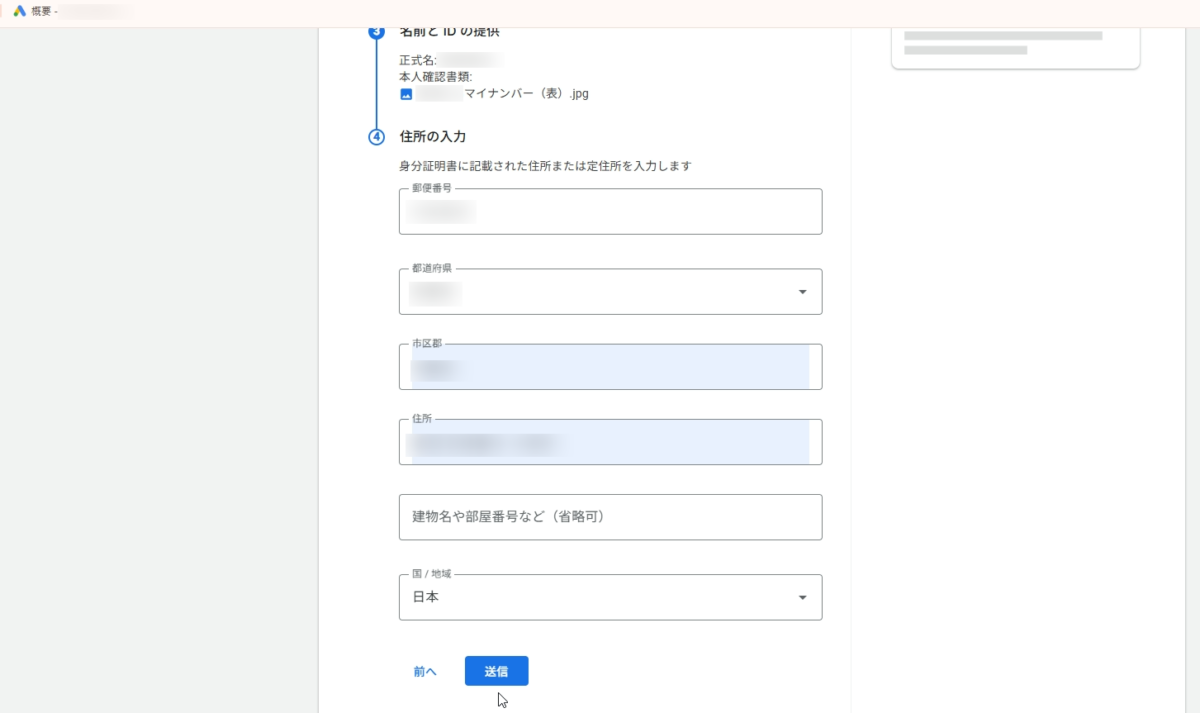Click the step 4 circle indicator
This screenshot has height=713, width=1200.
coord(376,137)
